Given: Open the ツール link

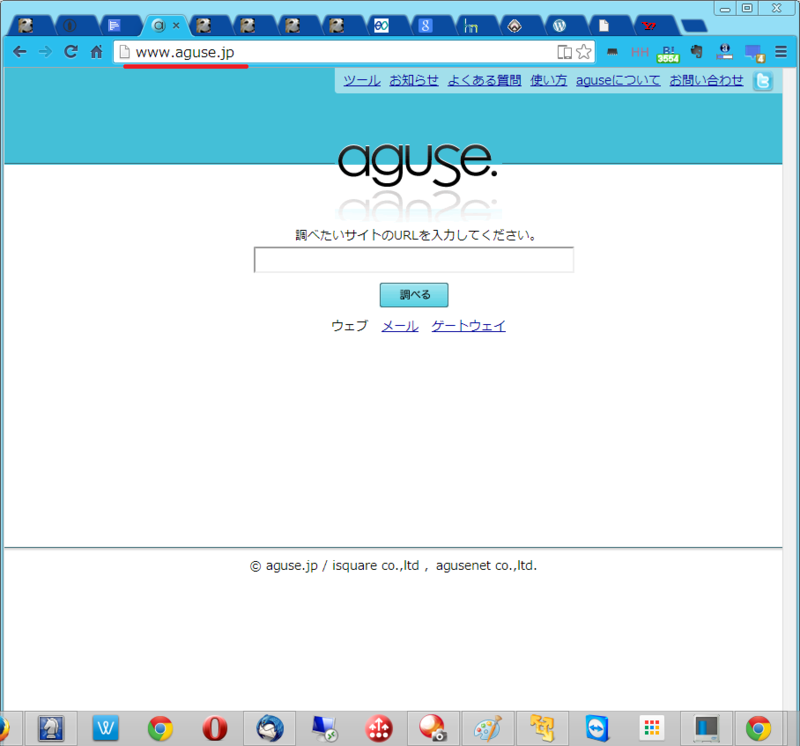Looking at the screenshot, I should [x=362, y=80].
